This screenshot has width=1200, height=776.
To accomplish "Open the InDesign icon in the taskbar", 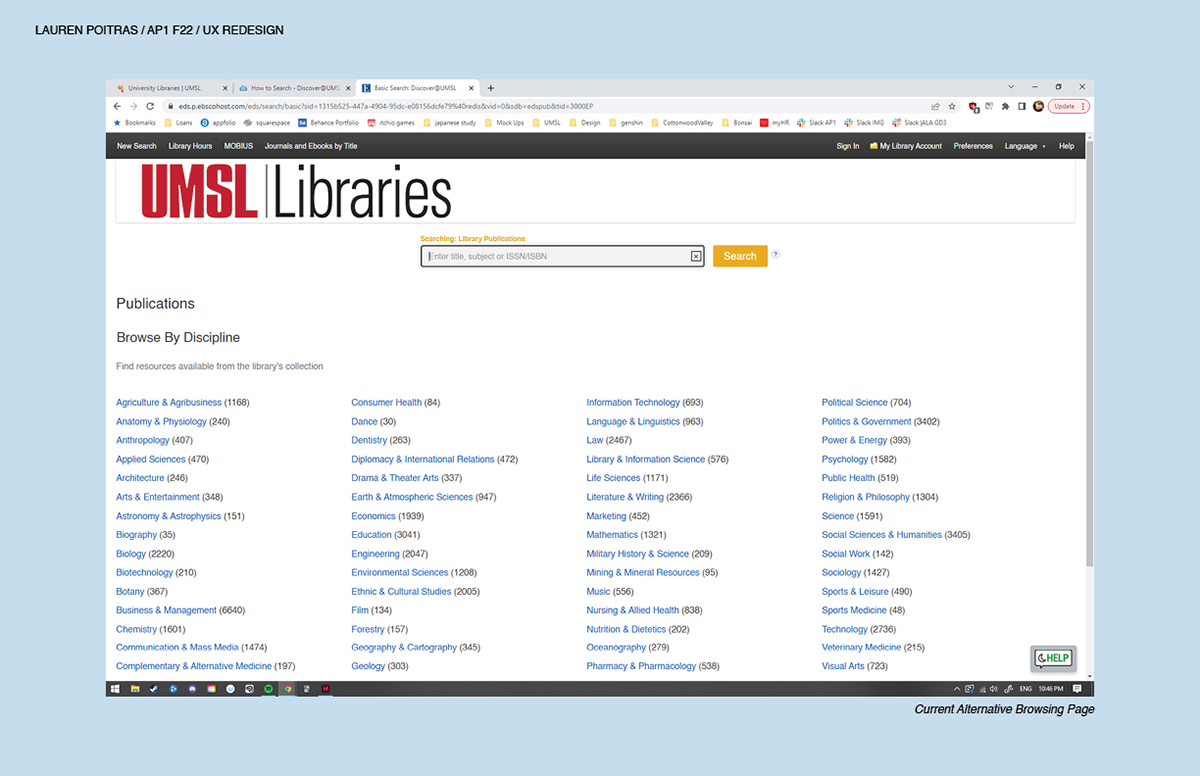I will [x=326, y=689].
